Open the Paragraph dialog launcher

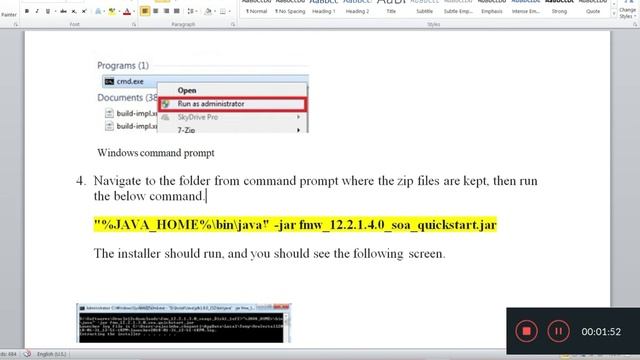(x=233, y=24)
